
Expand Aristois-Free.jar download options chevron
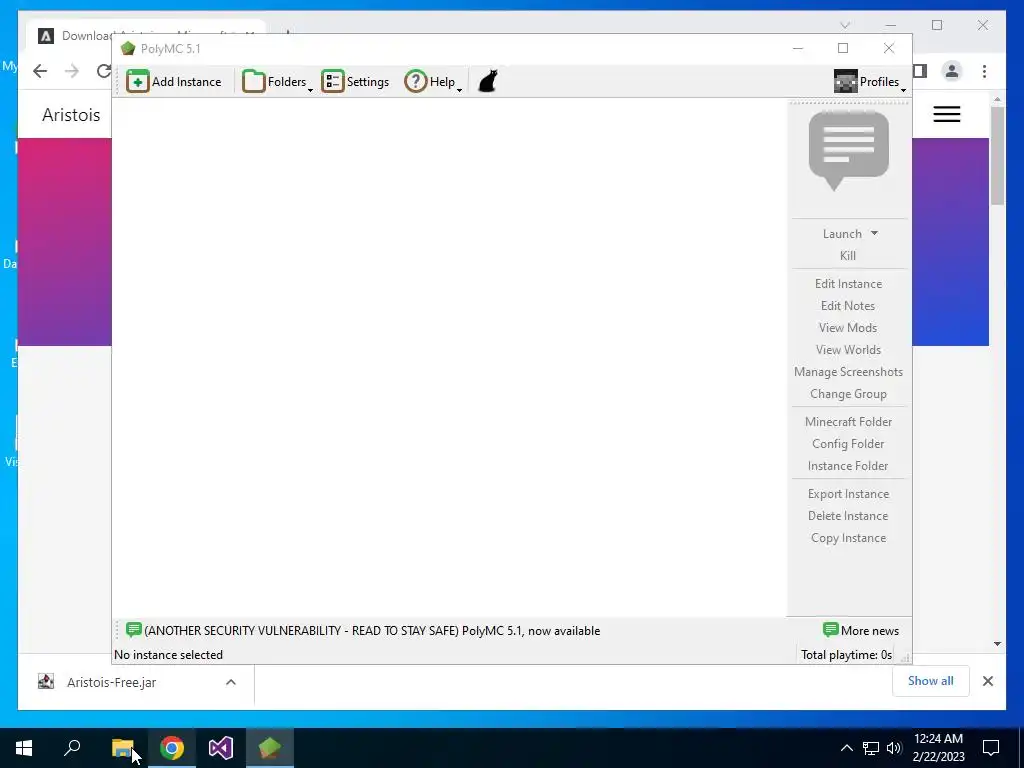tap(231, 682)
